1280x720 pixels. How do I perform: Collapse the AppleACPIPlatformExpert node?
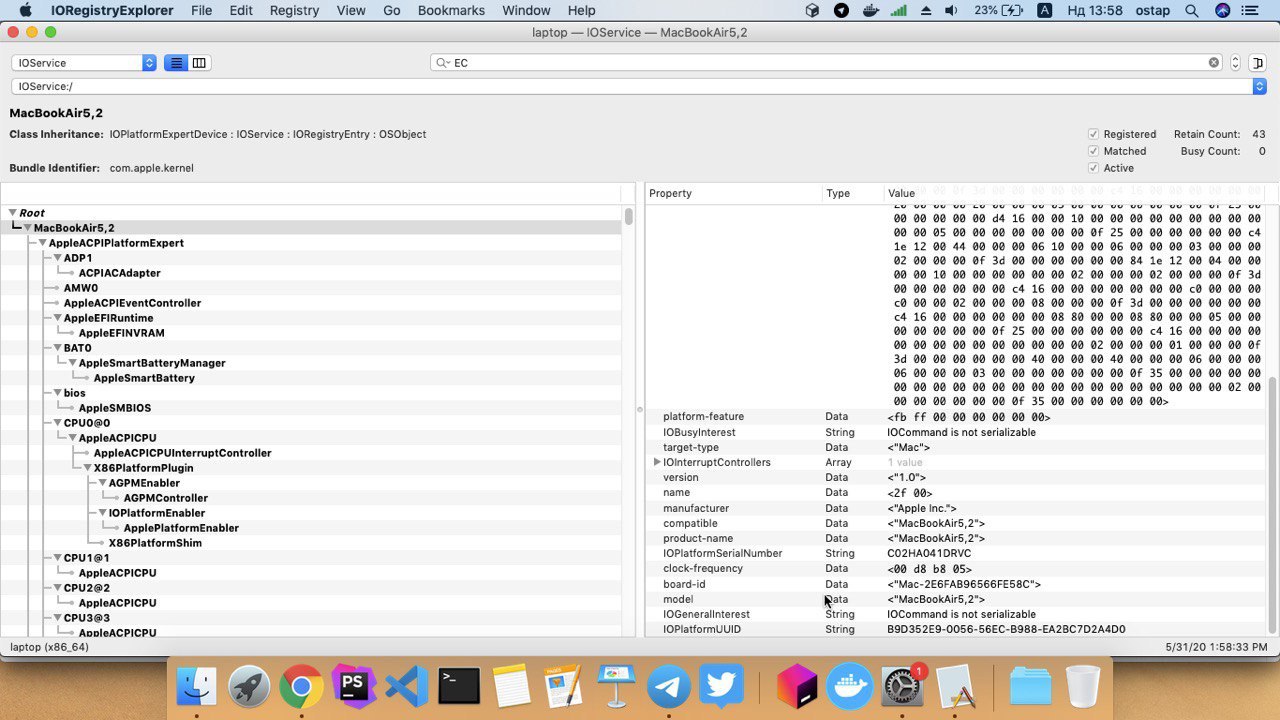[x=43, y=243]
